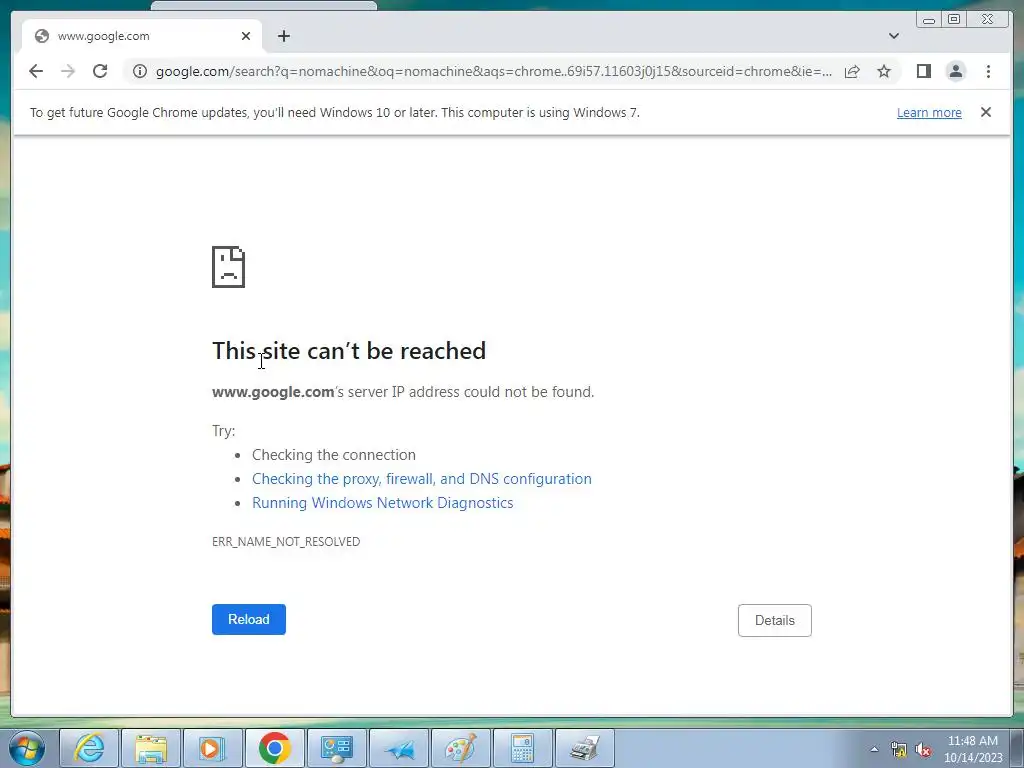Open Control Panel icon on taskbar

[336, 748]
